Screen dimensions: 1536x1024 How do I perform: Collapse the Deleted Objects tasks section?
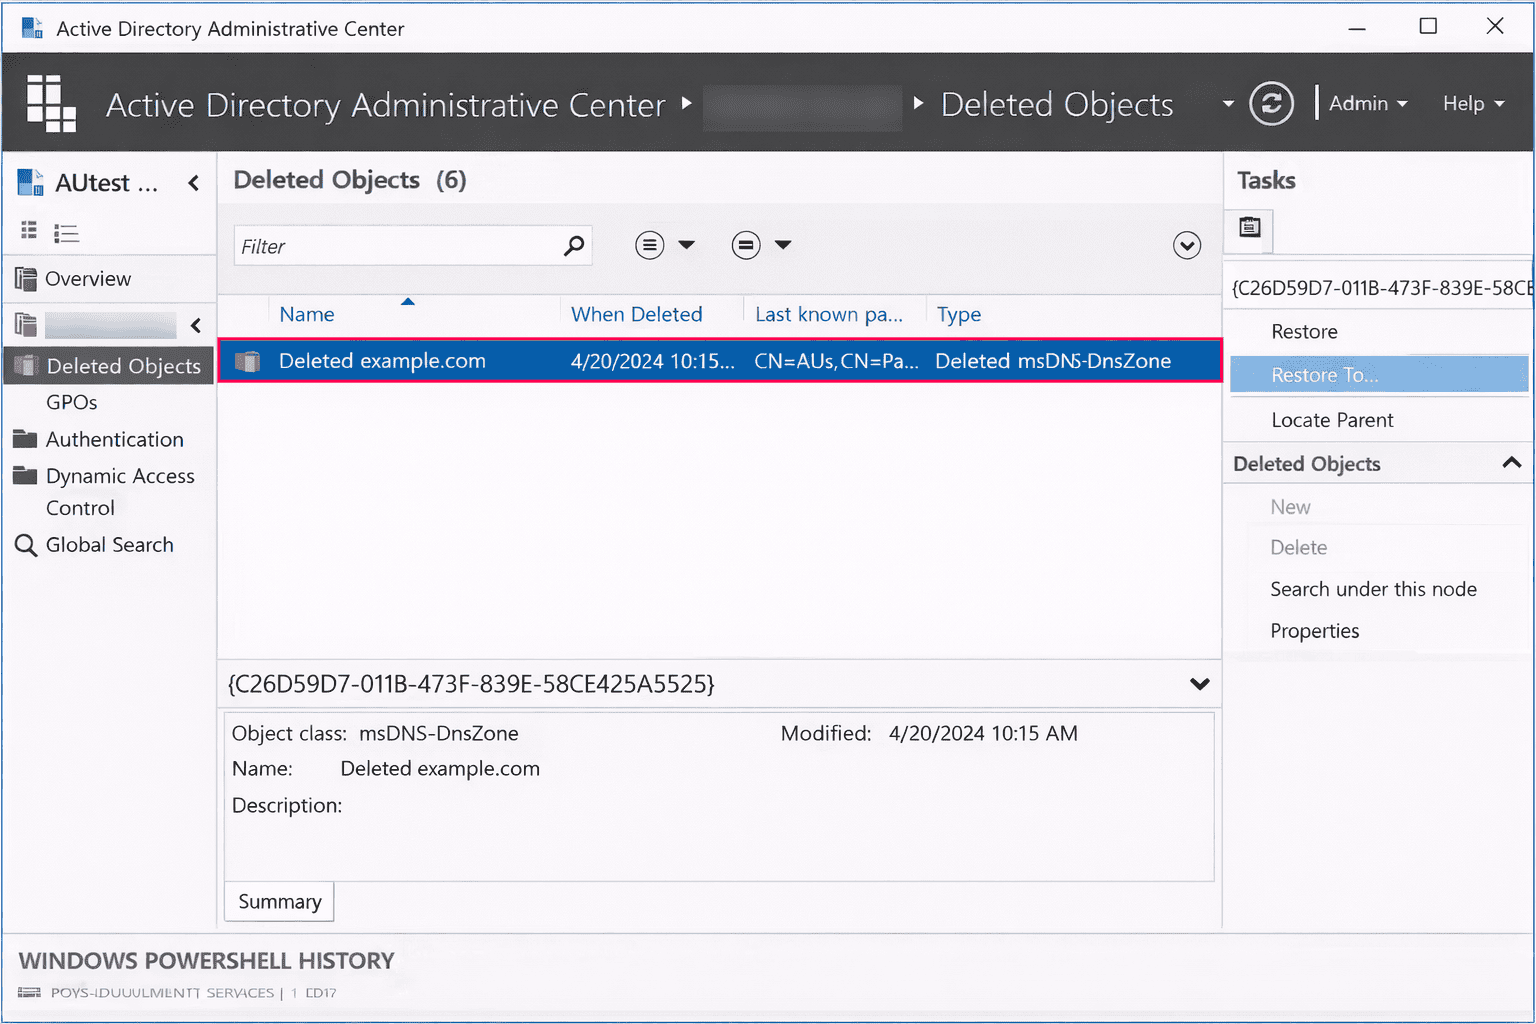(1512, 463)
